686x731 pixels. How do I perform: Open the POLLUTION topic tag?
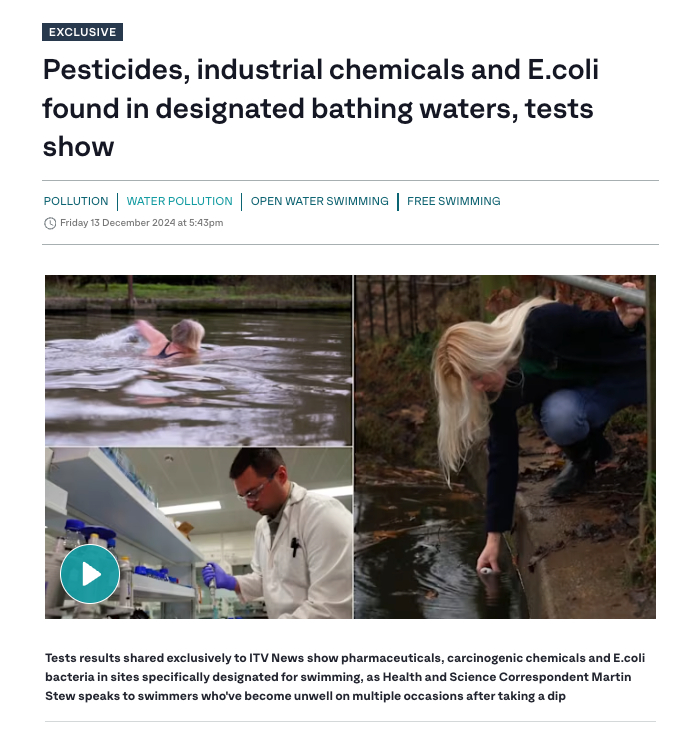pyautogui.click(x=76, y=201)
